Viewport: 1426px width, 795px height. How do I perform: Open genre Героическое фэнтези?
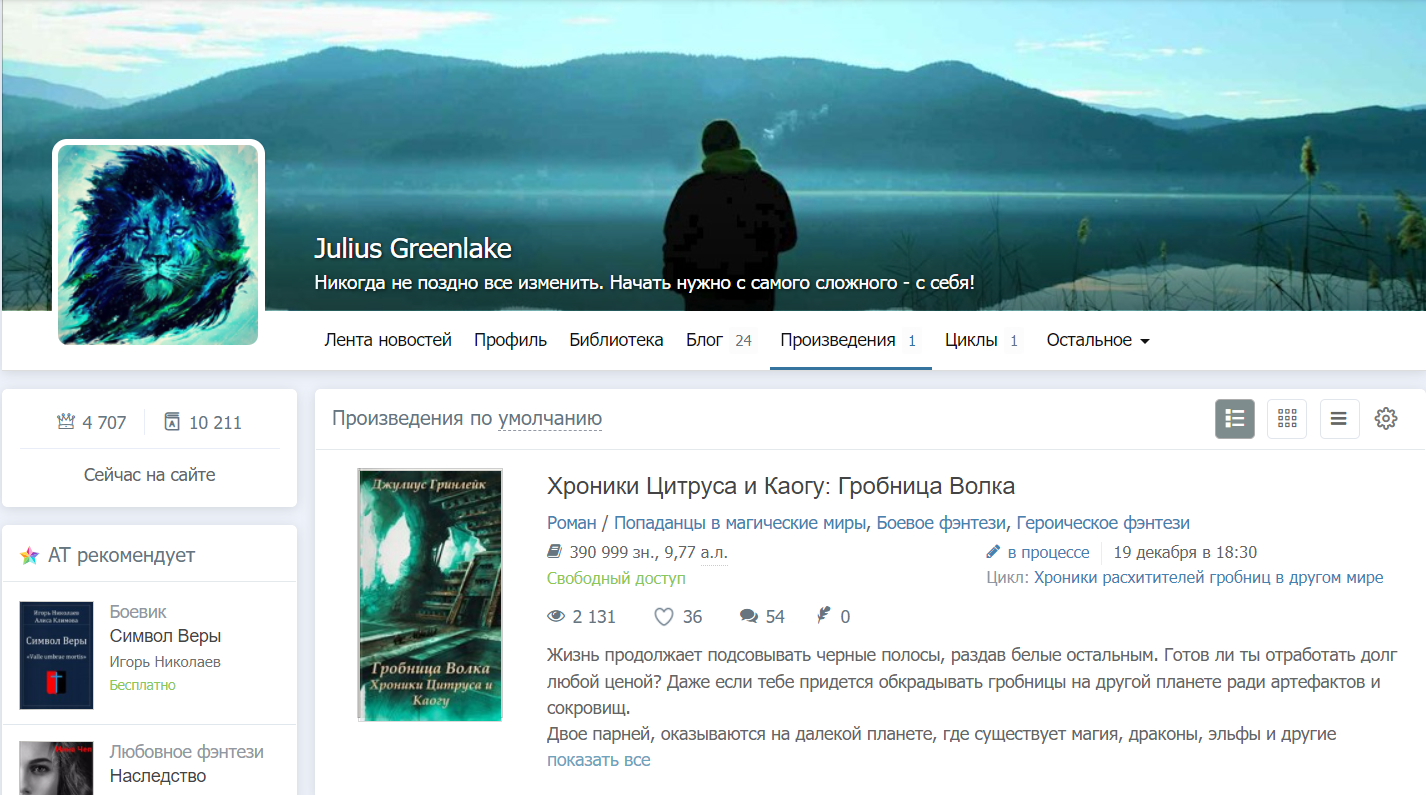(x=1103, y=523)
